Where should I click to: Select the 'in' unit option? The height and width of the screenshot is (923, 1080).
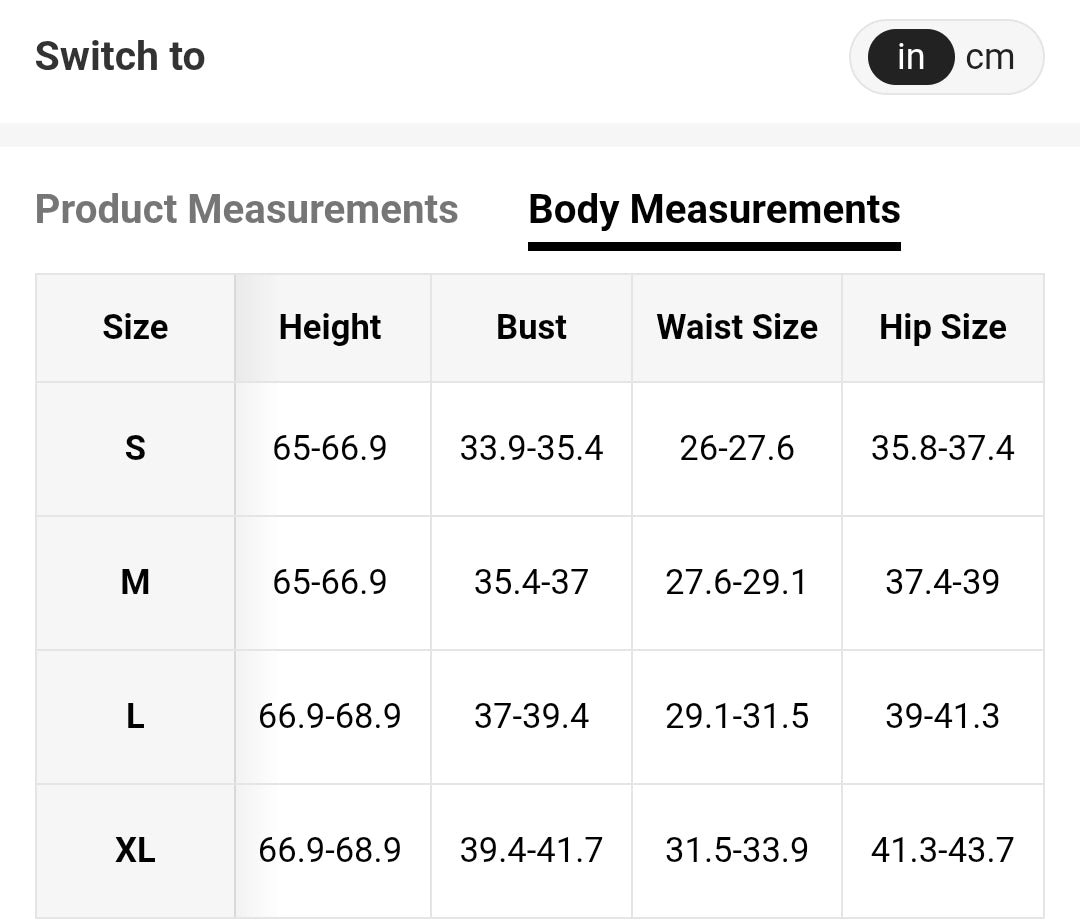tap(911, 57)
